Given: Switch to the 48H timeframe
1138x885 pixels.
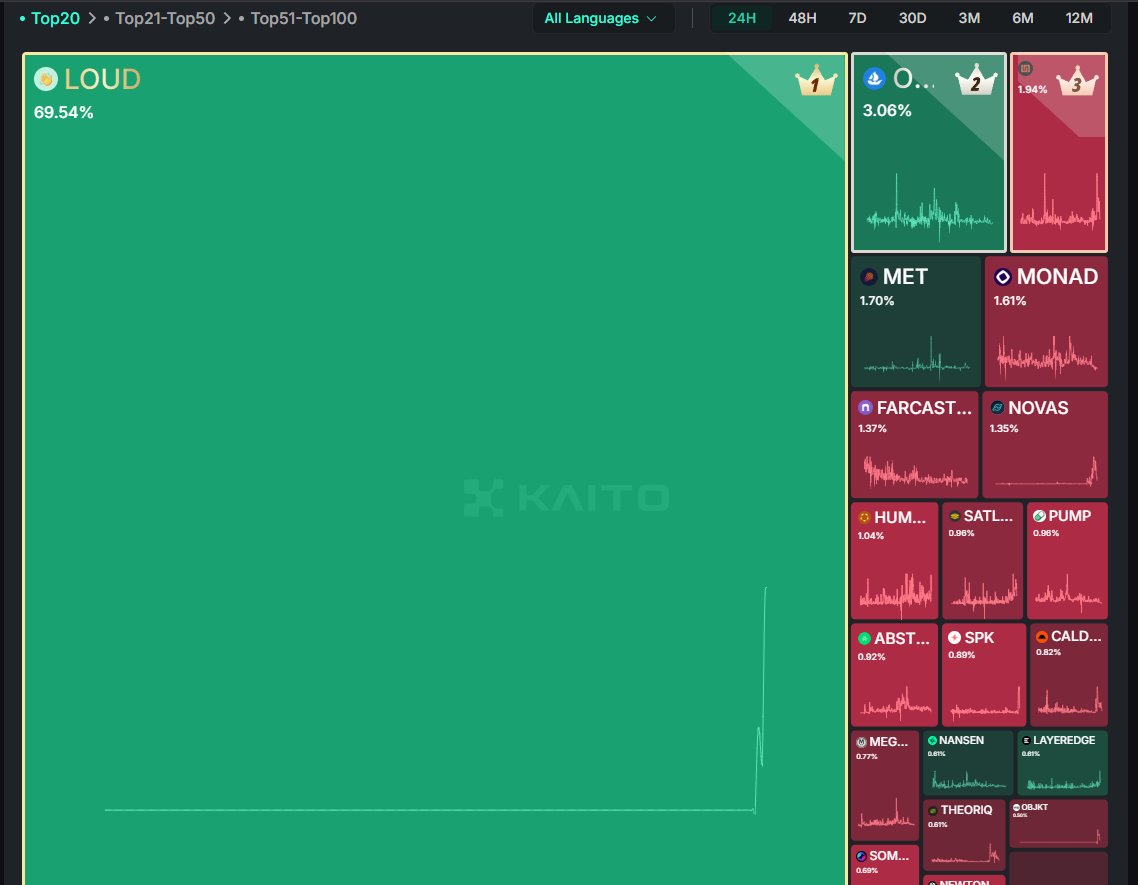Looking at the screenshot, I should (x=802, y=18).
